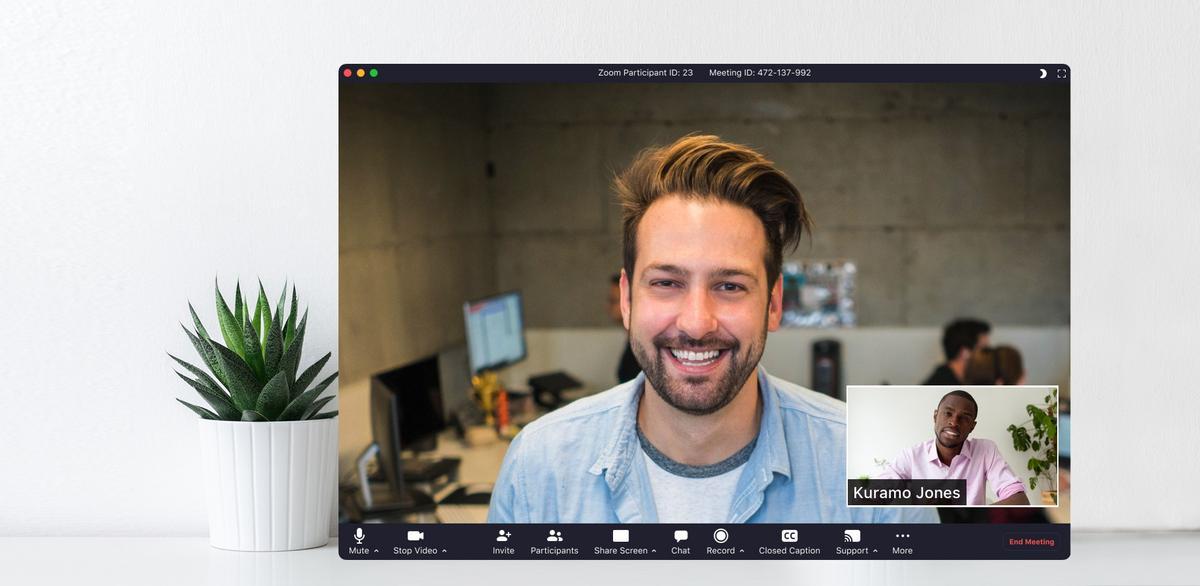Open the Chat panel

coord(680,537)
